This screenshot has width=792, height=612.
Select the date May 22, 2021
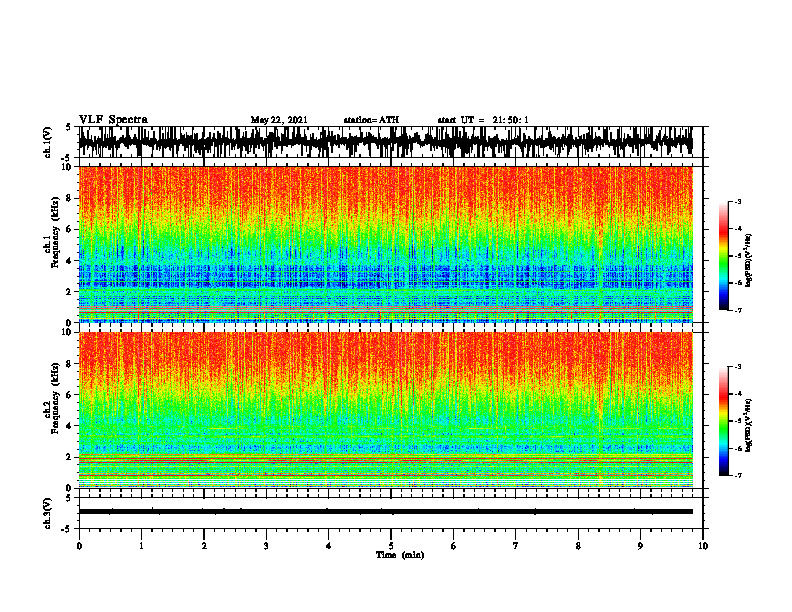(279, 120)
